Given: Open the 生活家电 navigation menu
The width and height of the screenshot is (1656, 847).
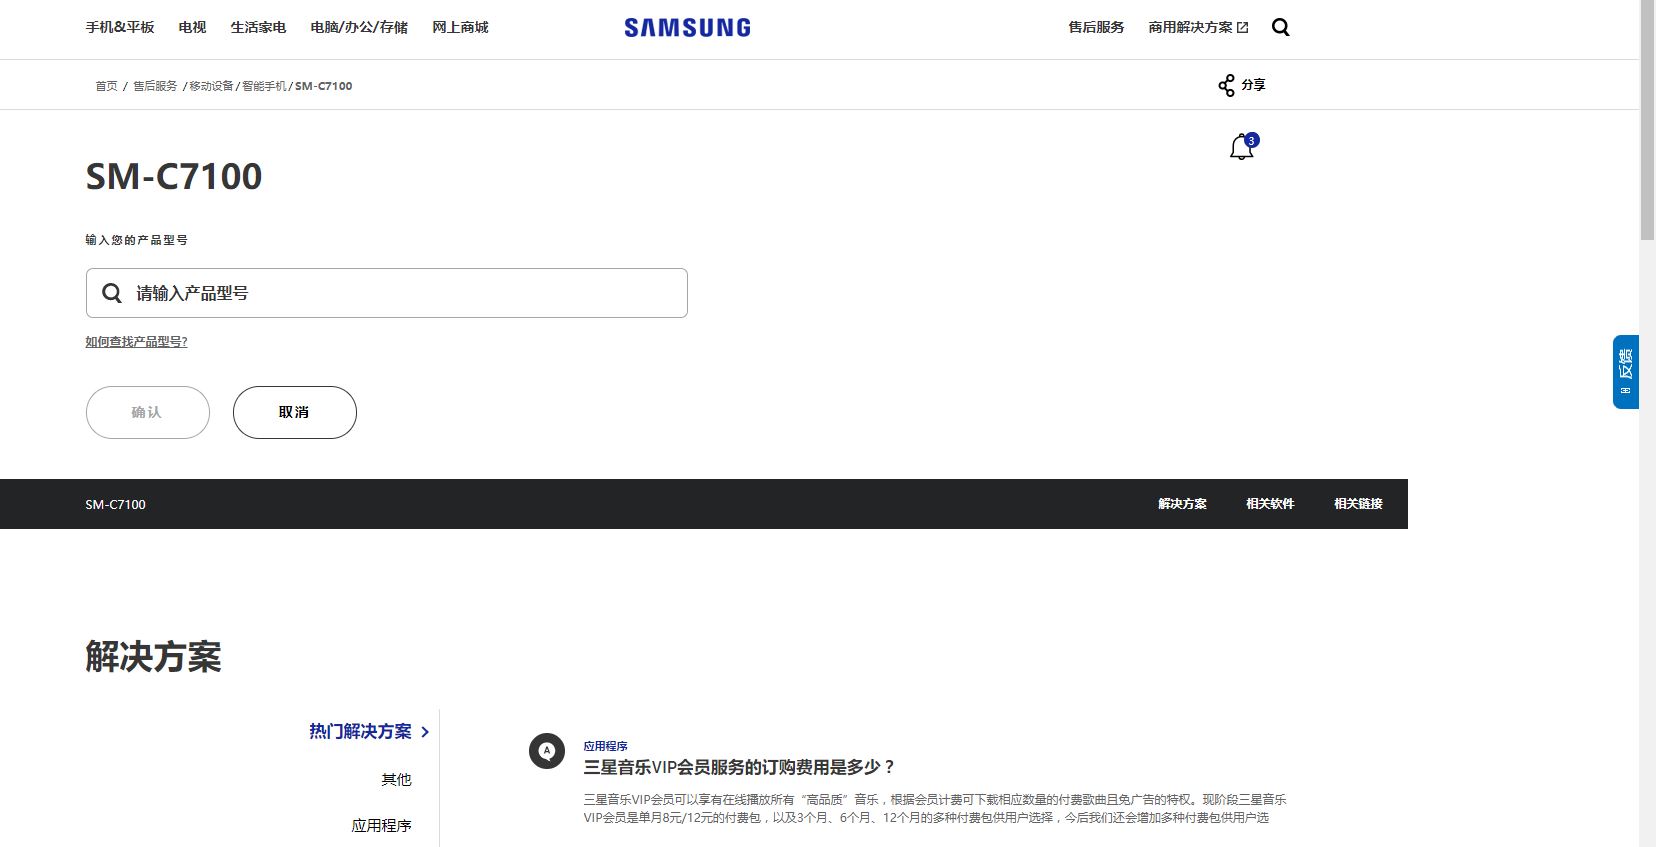Looking at the screenshot, I should (x=258, y=27).
